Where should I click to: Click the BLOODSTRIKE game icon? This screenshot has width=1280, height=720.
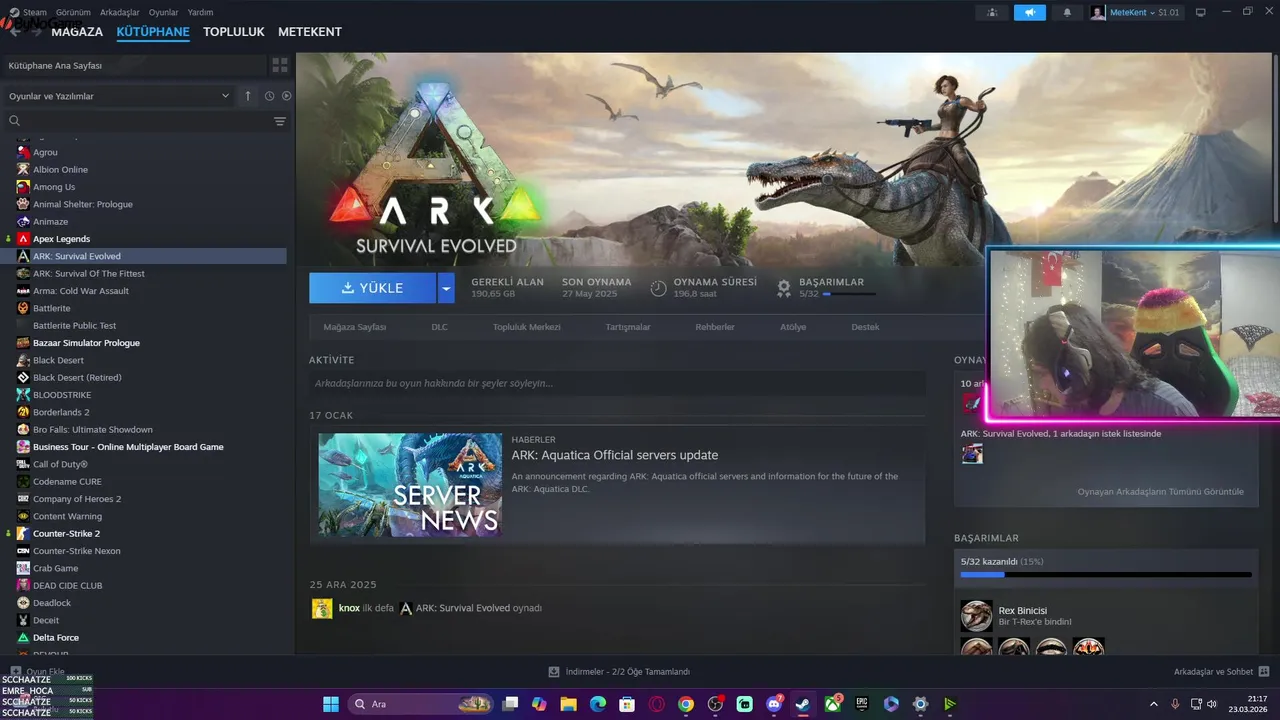pos(23,395)
